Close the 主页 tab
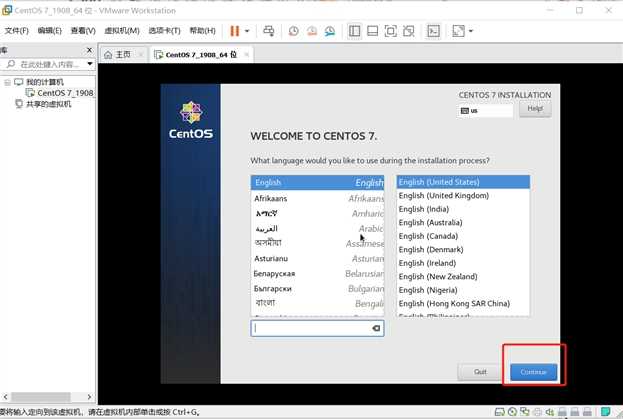Image resolution: width=623 pixels, height=419 pixels. [x=141, y=55]
